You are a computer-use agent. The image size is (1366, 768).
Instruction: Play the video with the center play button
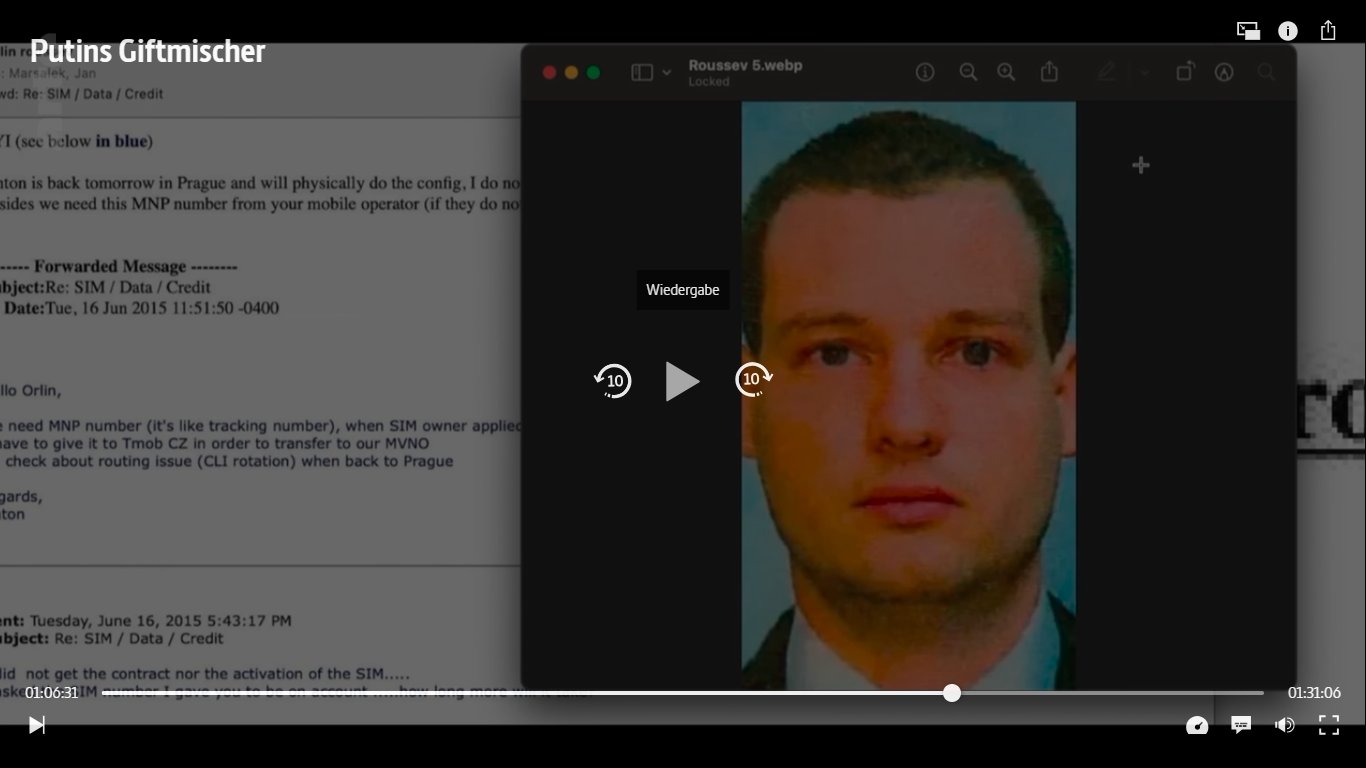[x=682, y=381]
